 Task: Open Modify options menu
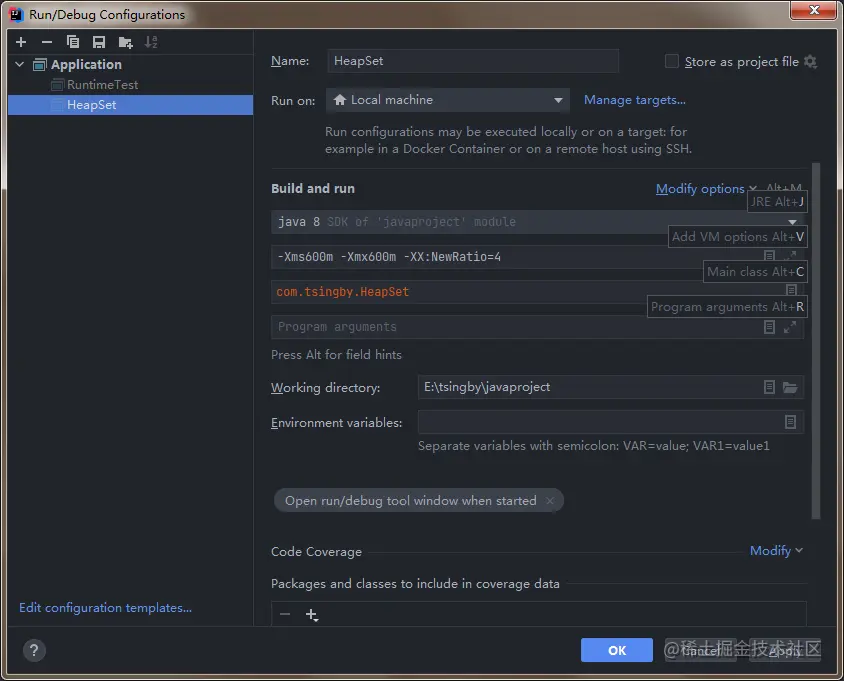coord(706,189)
